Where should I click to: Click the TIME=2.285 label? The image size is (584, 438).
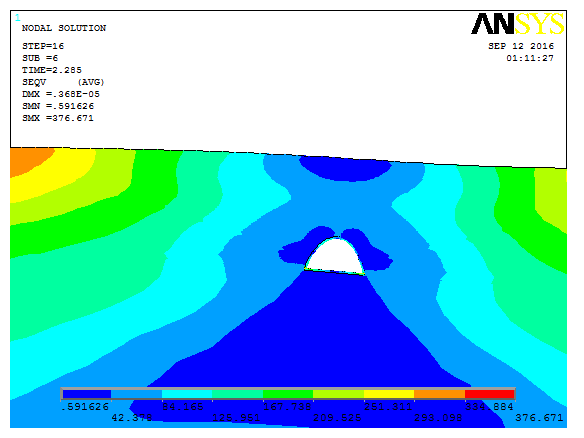pyautogui.click(x=52, y=70)
